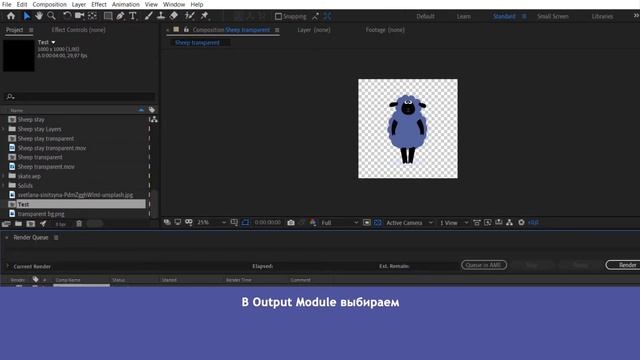Switch to Effect Controls tab
This screenshot has width=640, height=360.
[78, 30]
